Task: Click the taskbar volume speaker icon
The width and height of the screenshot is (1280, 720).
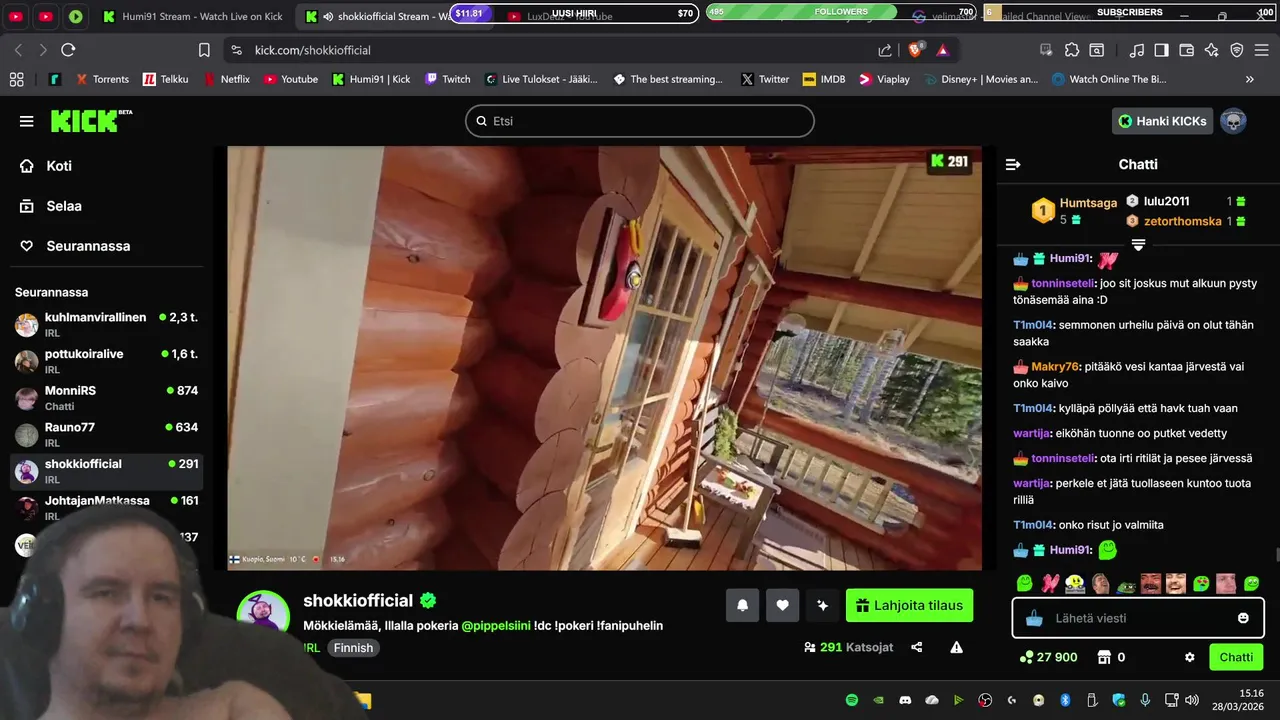Action: 1193,700
